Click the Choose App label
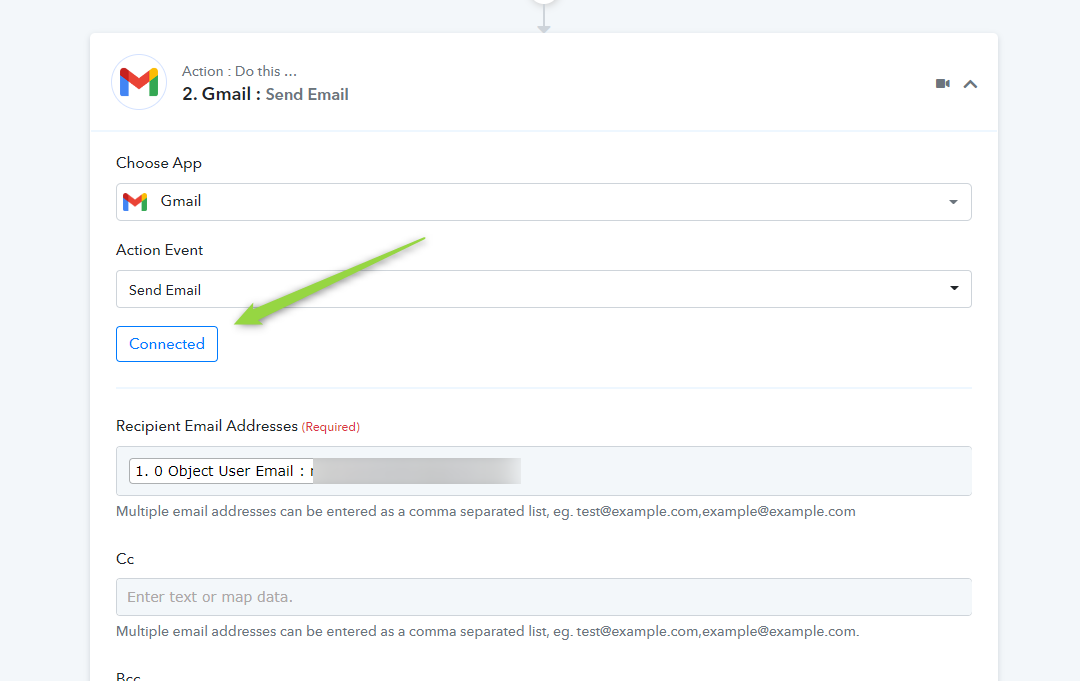 [x=159, y=163]
